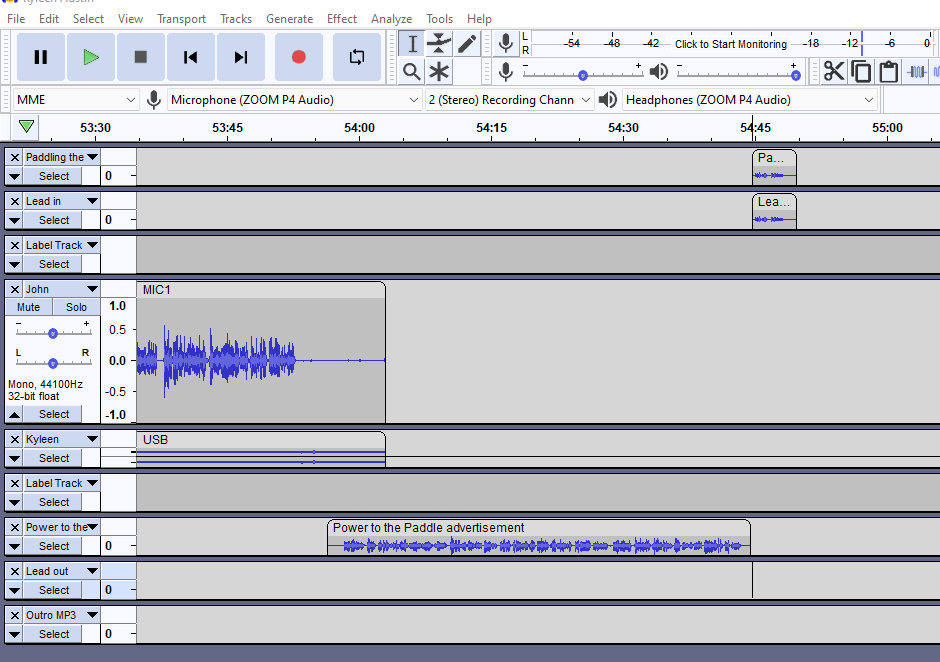Skip to end of the project
The image size is (940, 662).
[x=241, y=57]
